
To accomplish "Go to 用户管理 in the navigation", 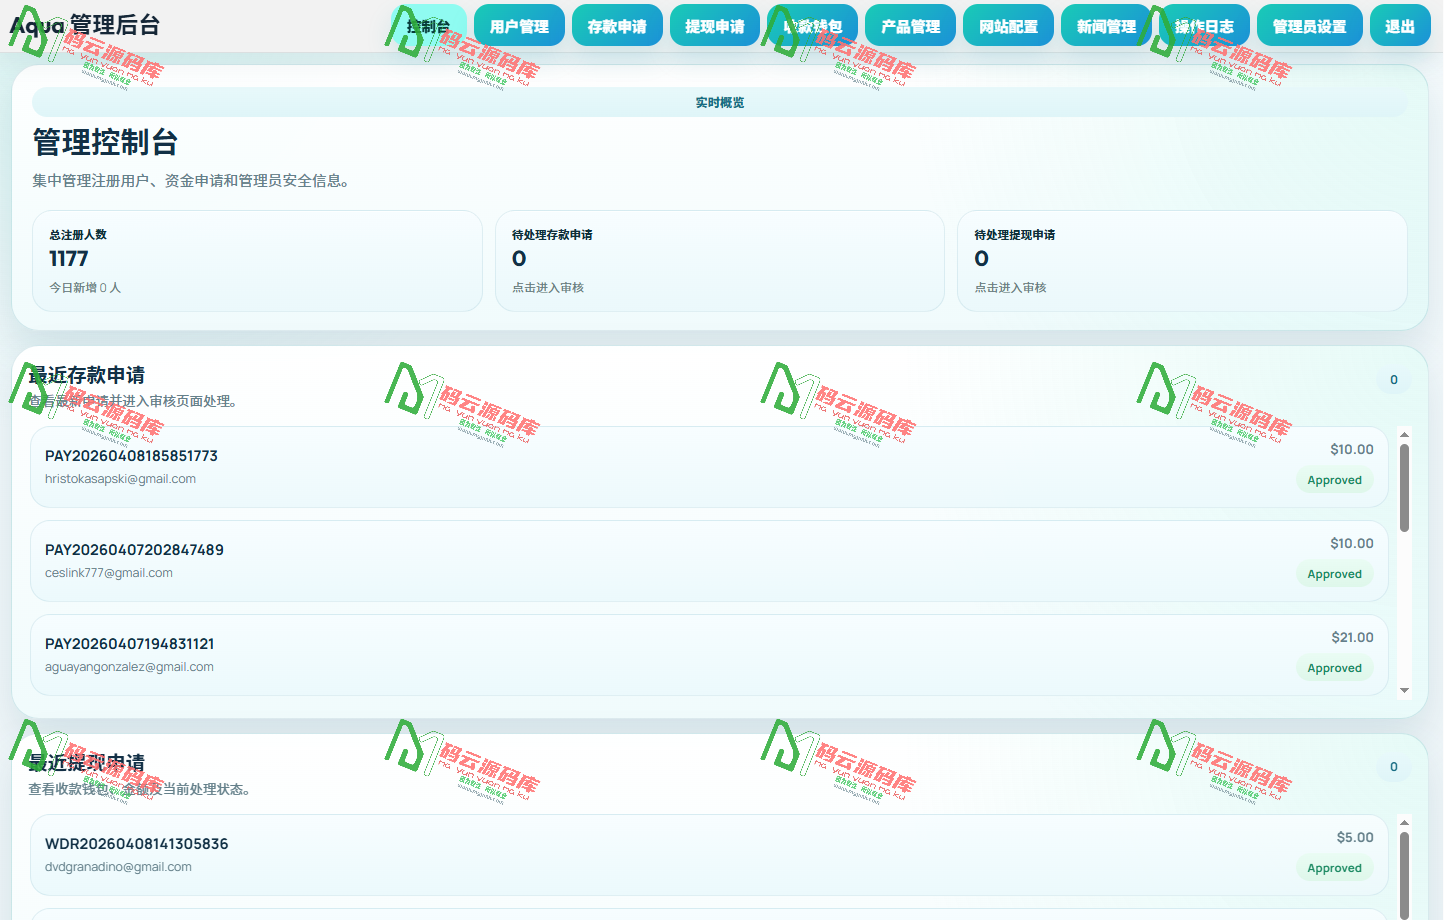I will (x=519, y=26).
